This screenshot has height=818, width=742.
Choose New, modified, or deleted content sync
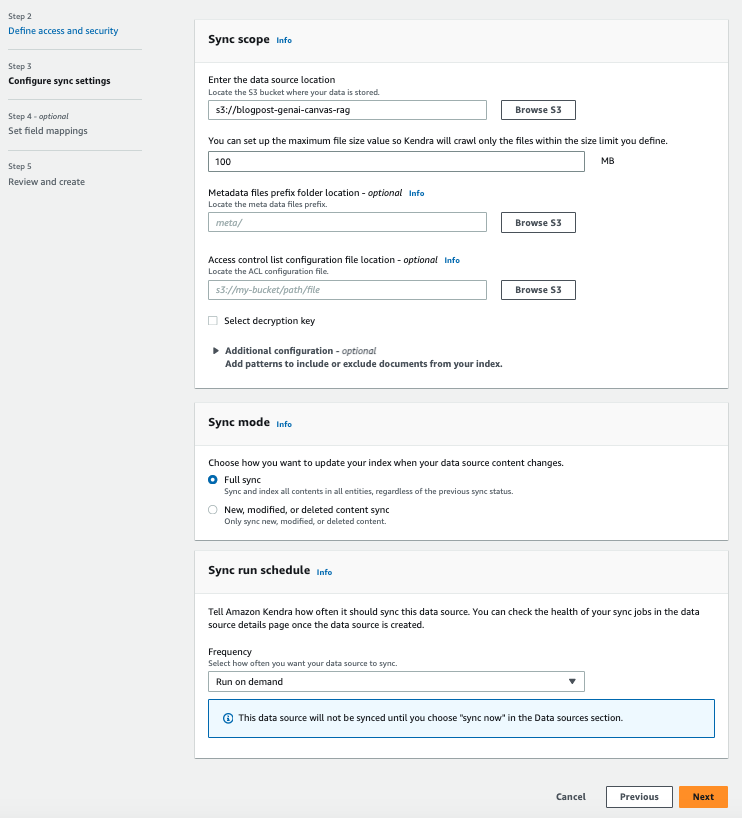click(x=213, y=510)
